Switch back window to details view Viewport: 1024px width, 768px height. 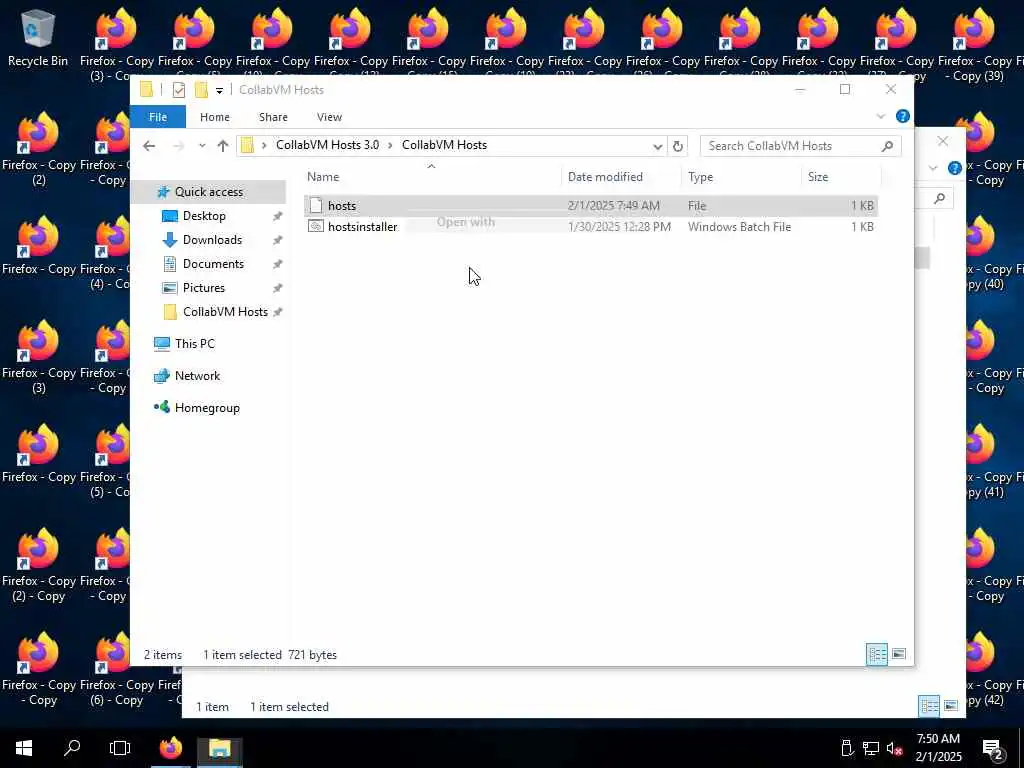[929, 706]
